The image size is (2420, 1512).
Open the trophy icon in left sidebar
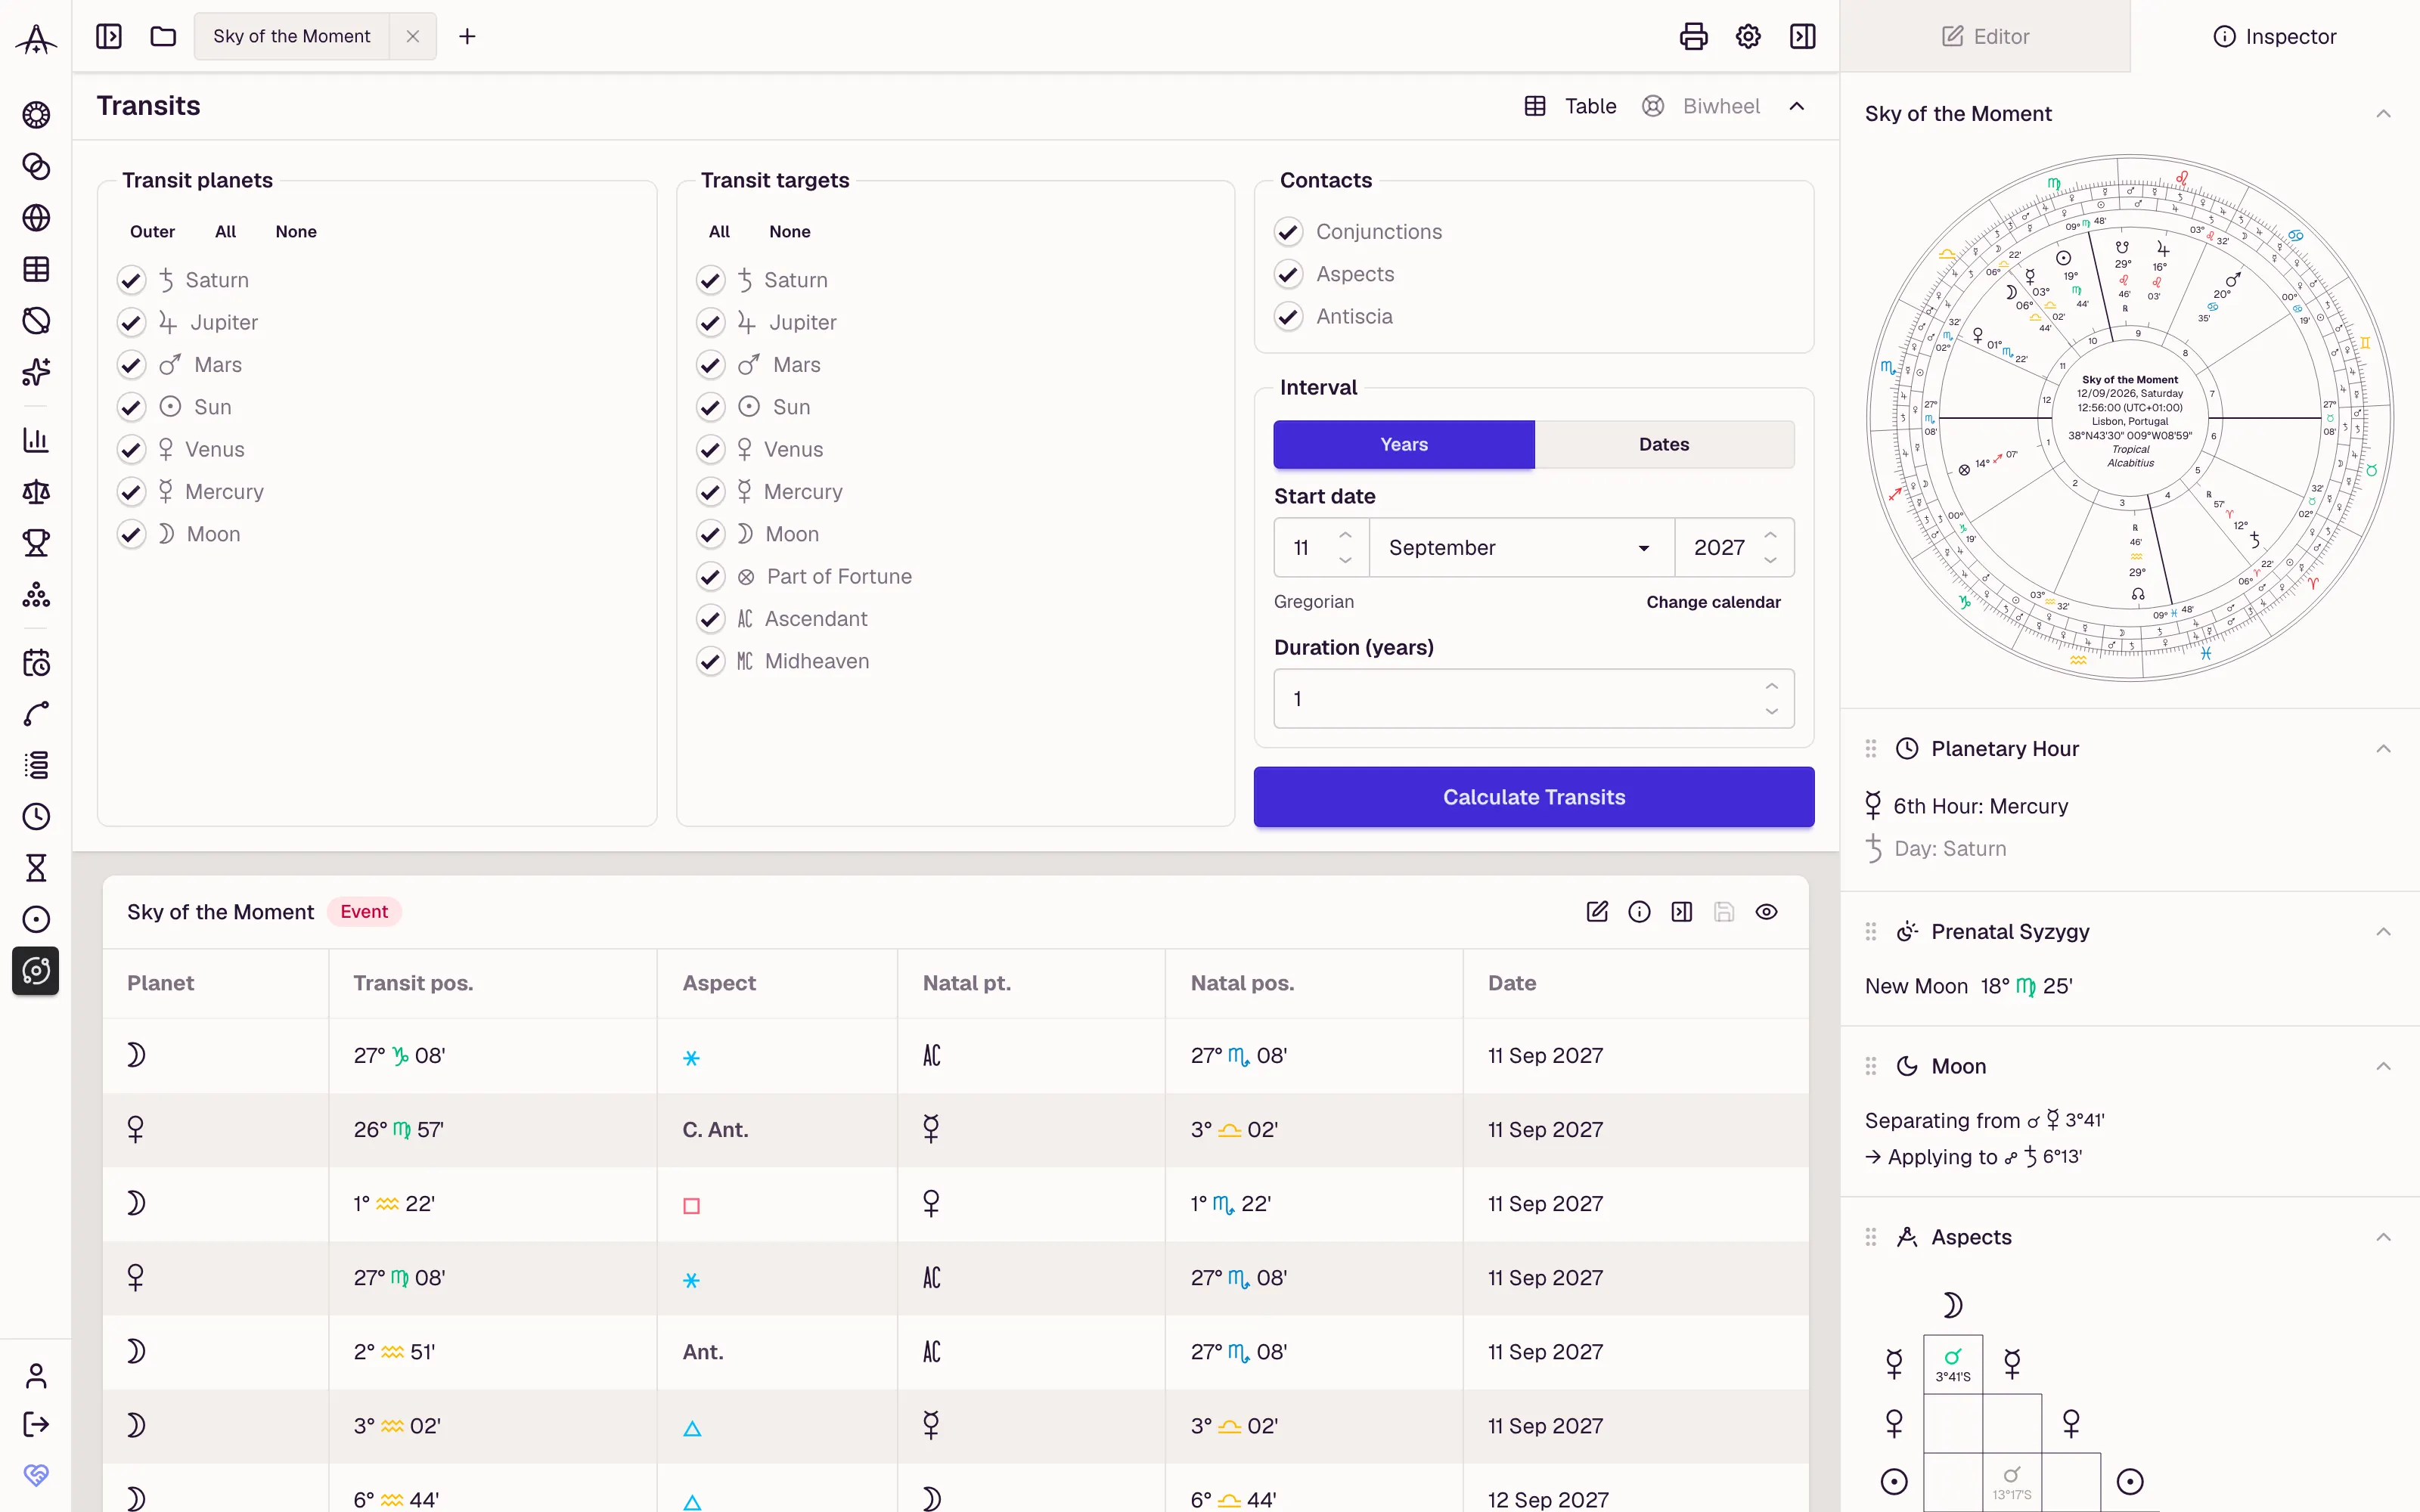point(36,543)
